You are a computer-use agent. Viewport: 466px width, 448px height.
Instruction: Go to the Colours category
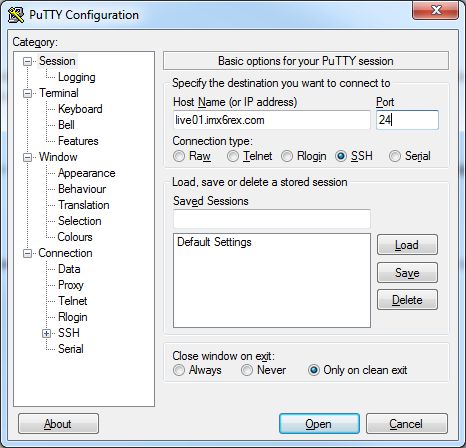point(75,237)
